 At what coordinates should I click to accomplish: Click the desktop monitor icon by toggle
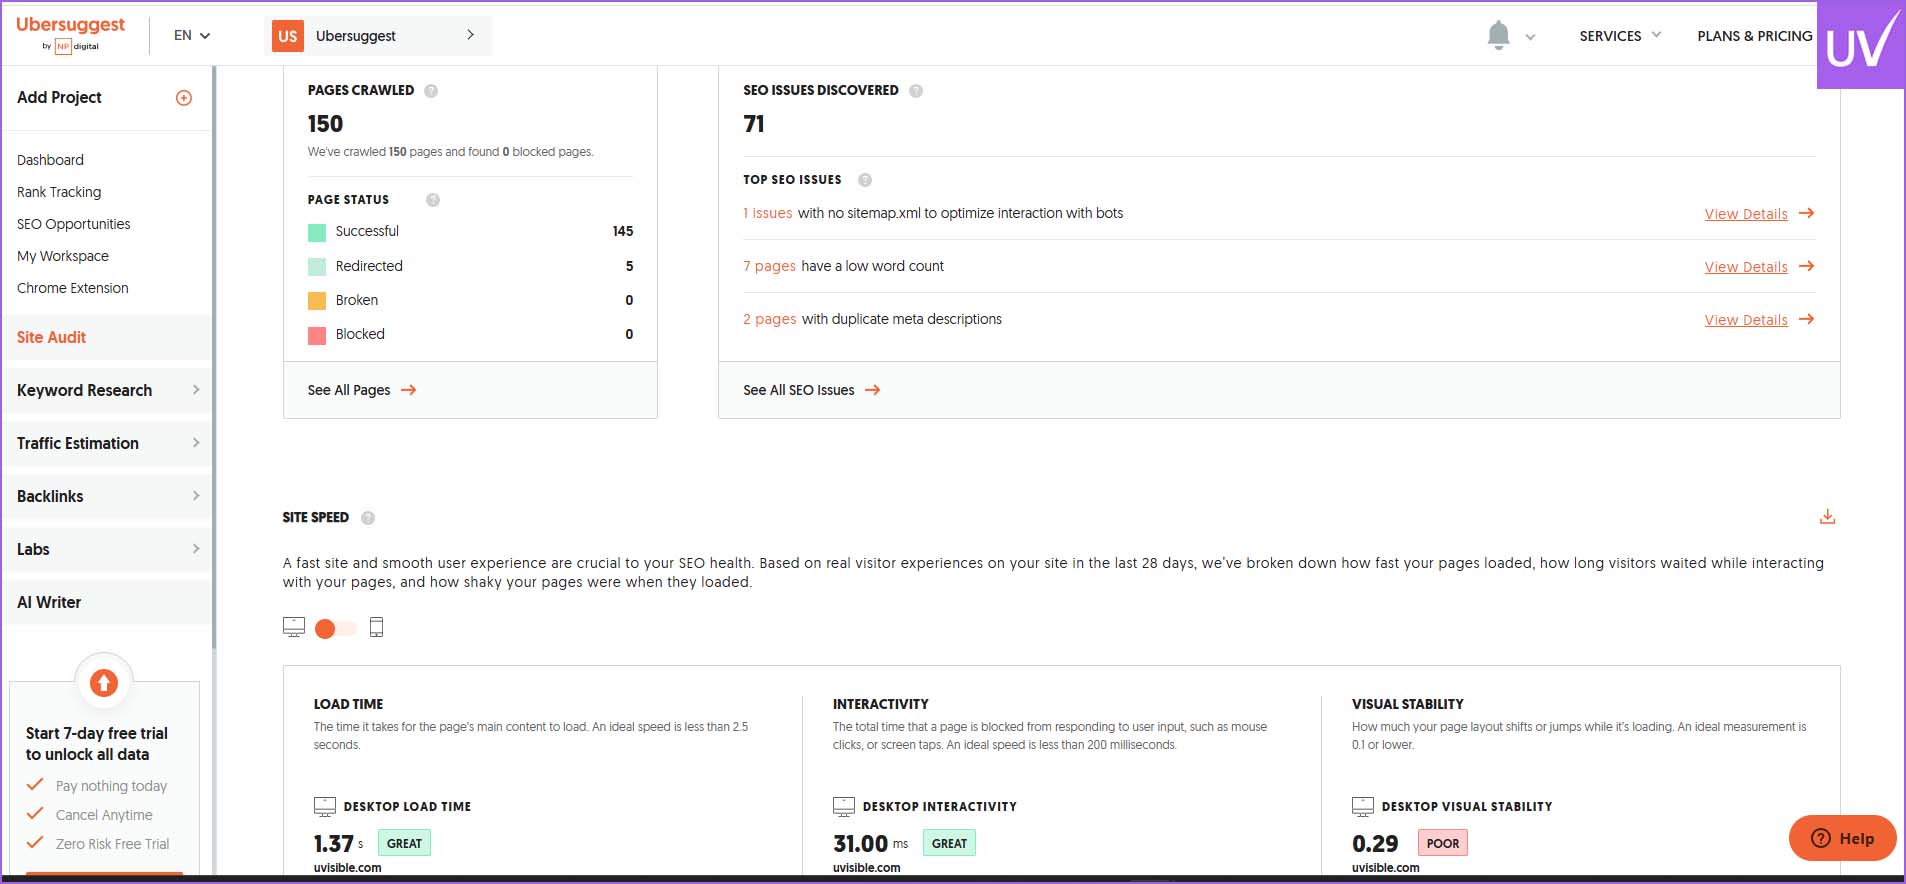(x=294, y=627)
